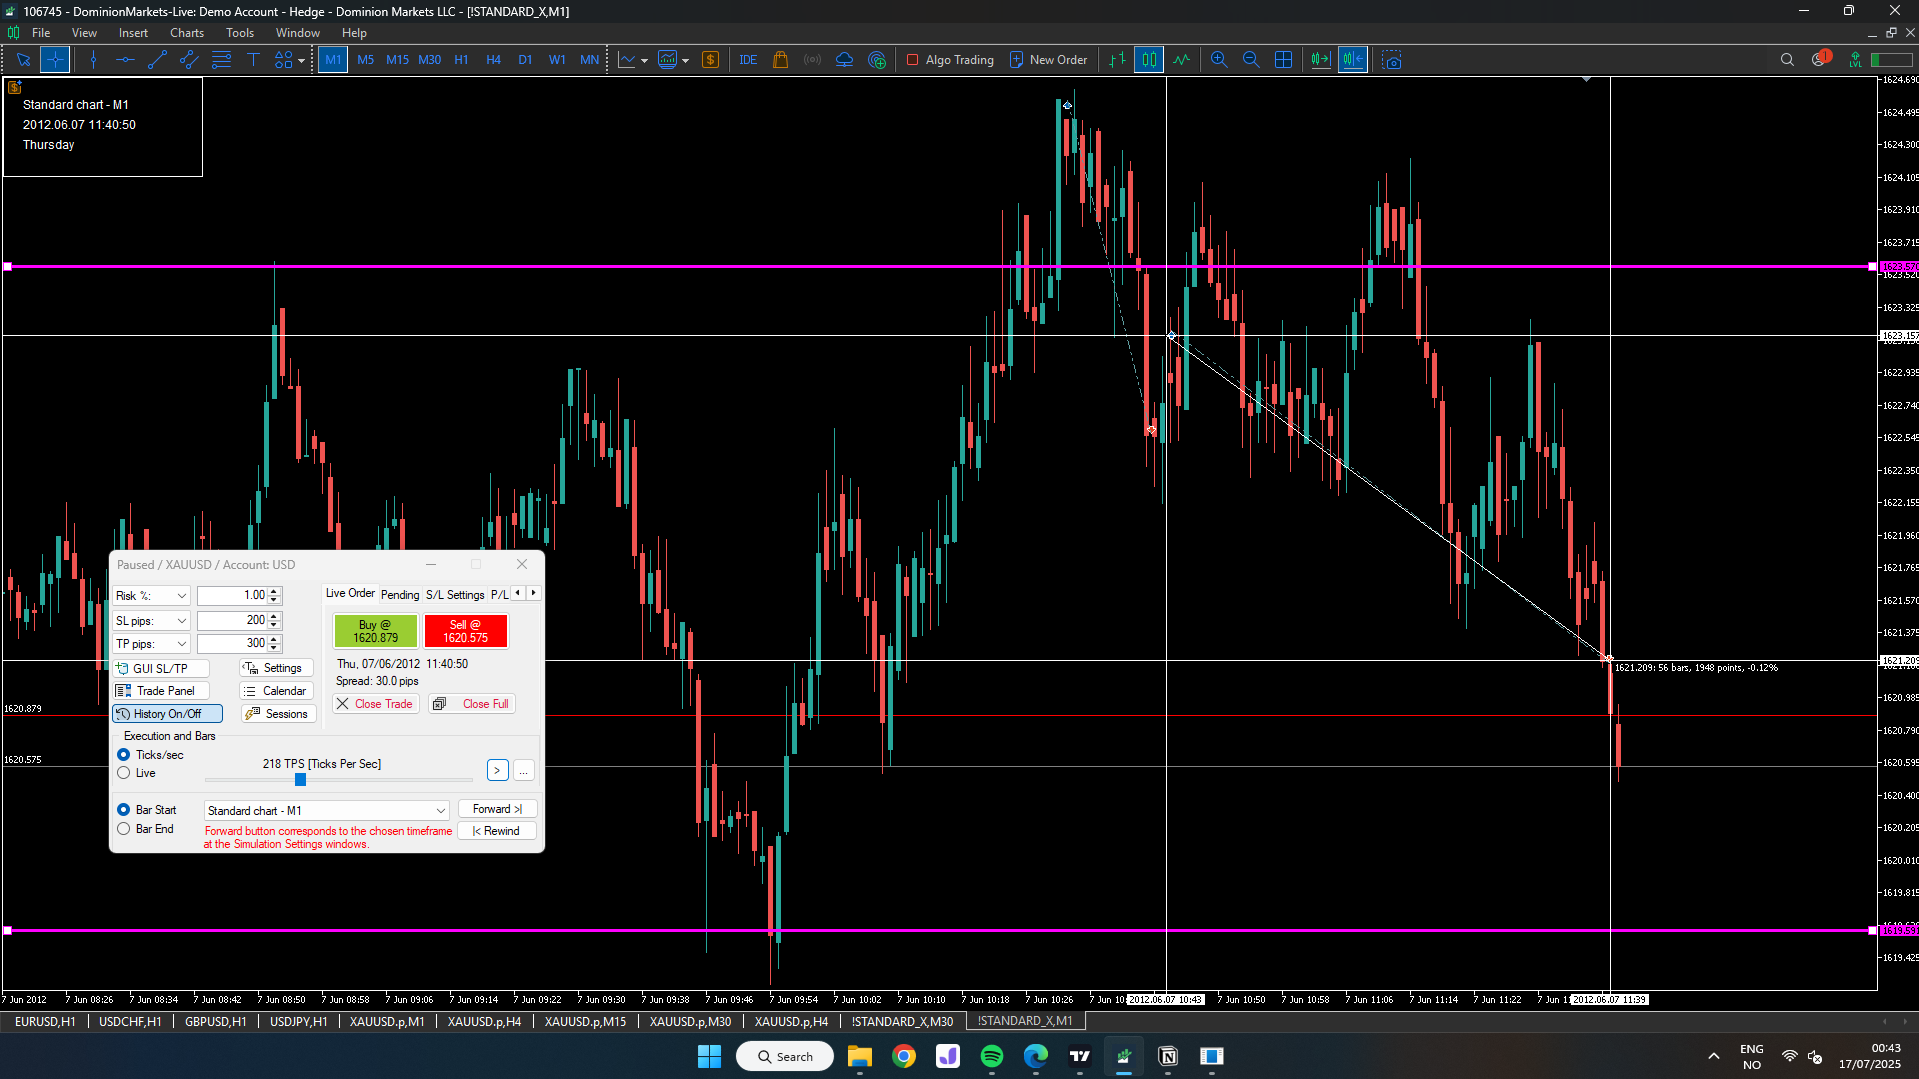Screen dimensions: 1919x1079
Task: Click the dollar sign trading icon
Action: tap(711, 60)
